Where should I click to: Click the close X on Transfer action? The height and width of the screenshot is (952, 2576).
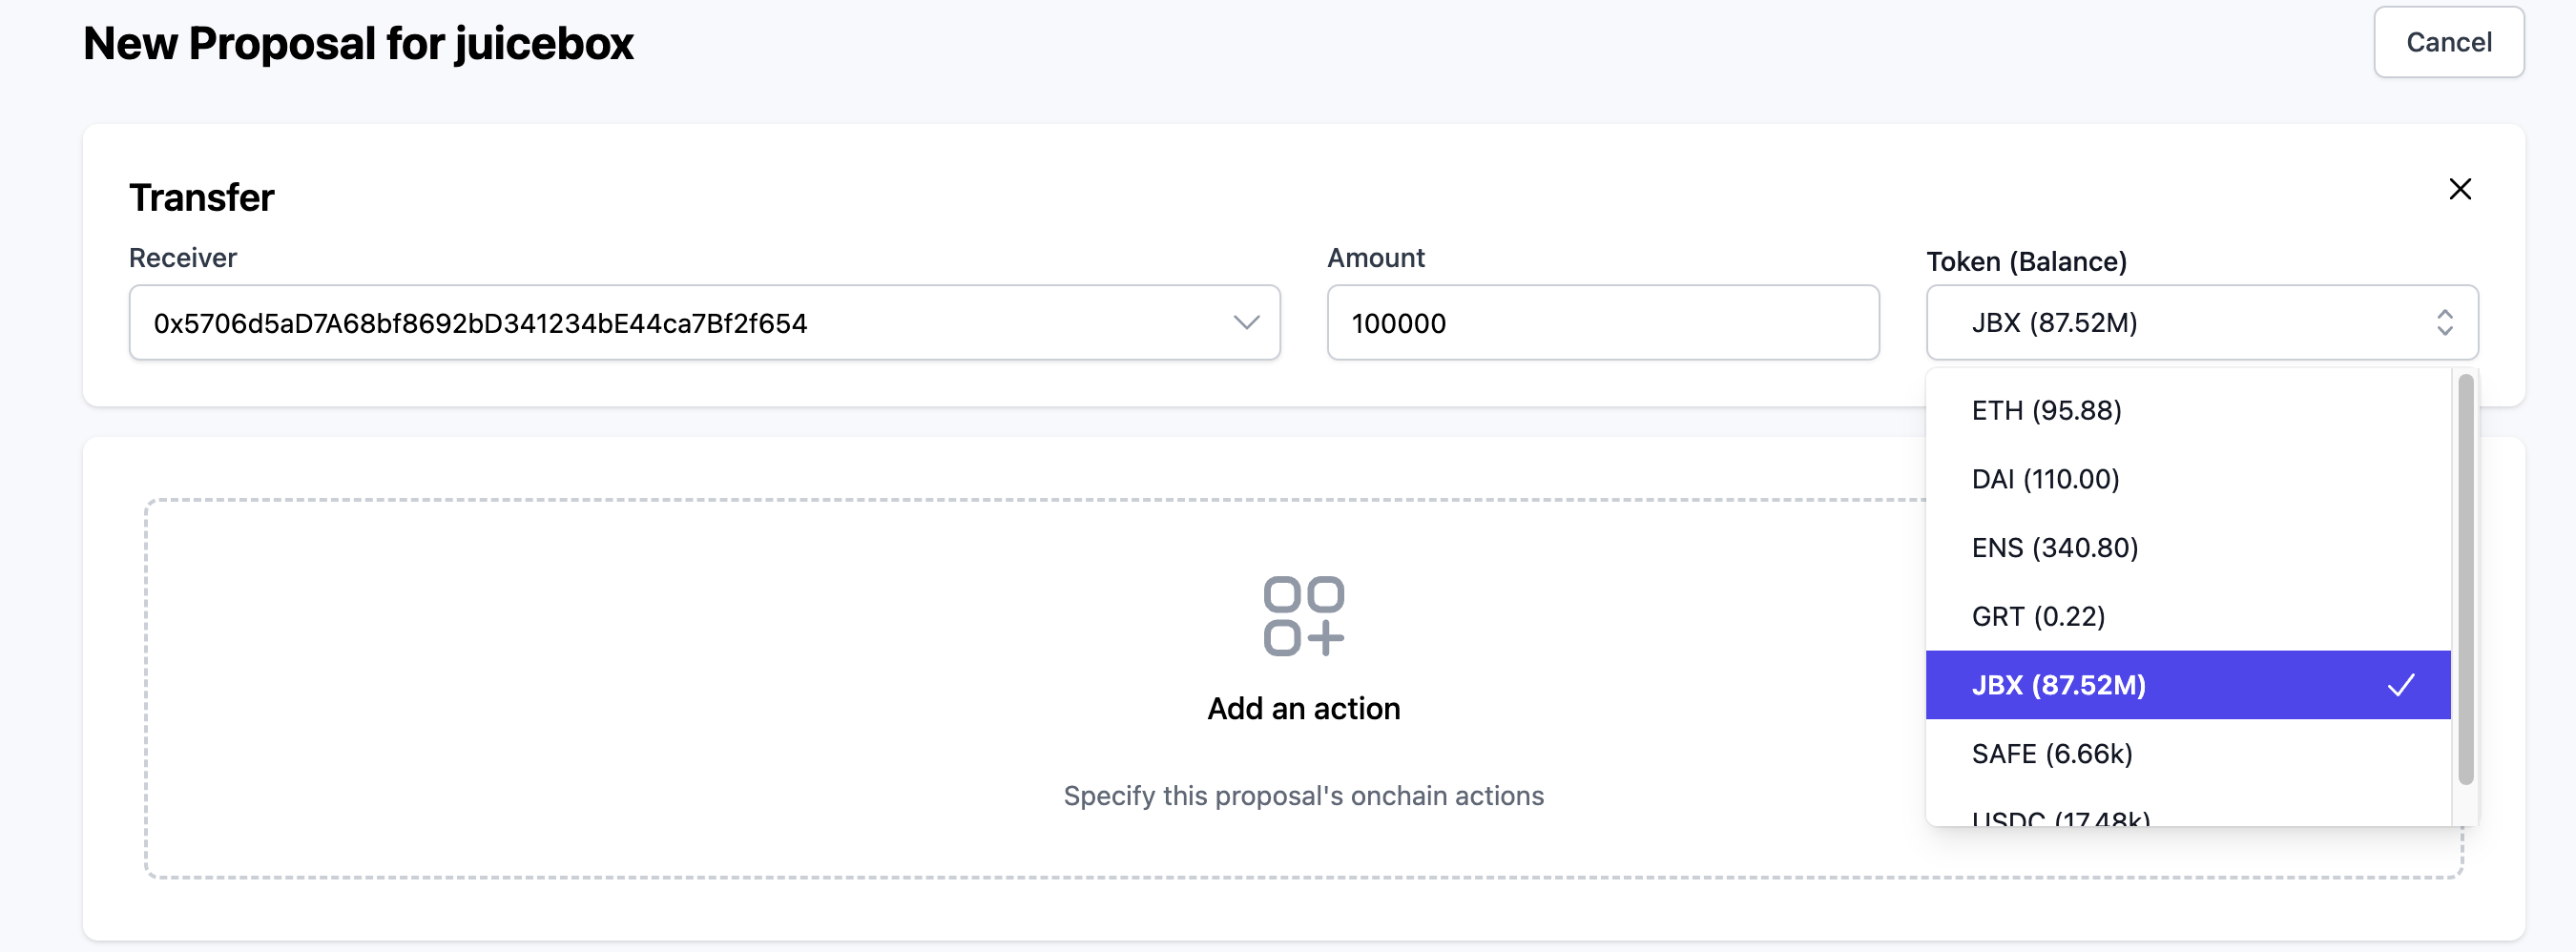point(2461,189)
